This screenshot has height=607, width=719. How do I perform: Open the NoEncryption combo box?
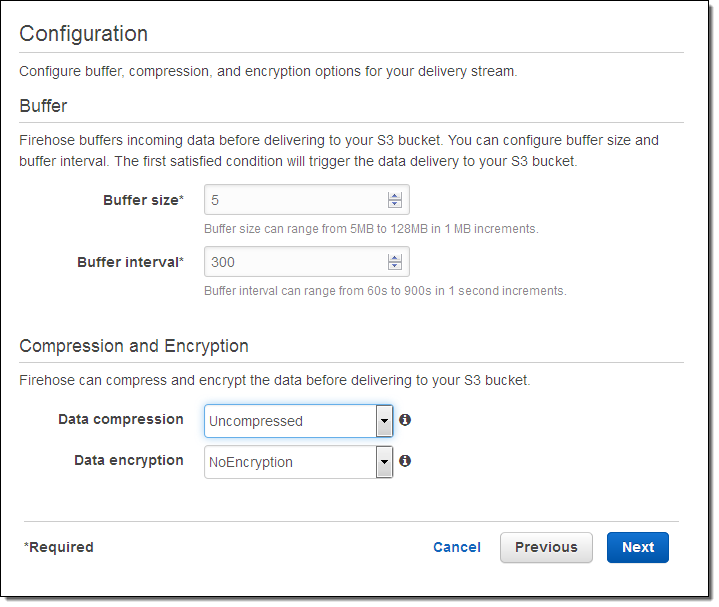(x=290, y=462)
